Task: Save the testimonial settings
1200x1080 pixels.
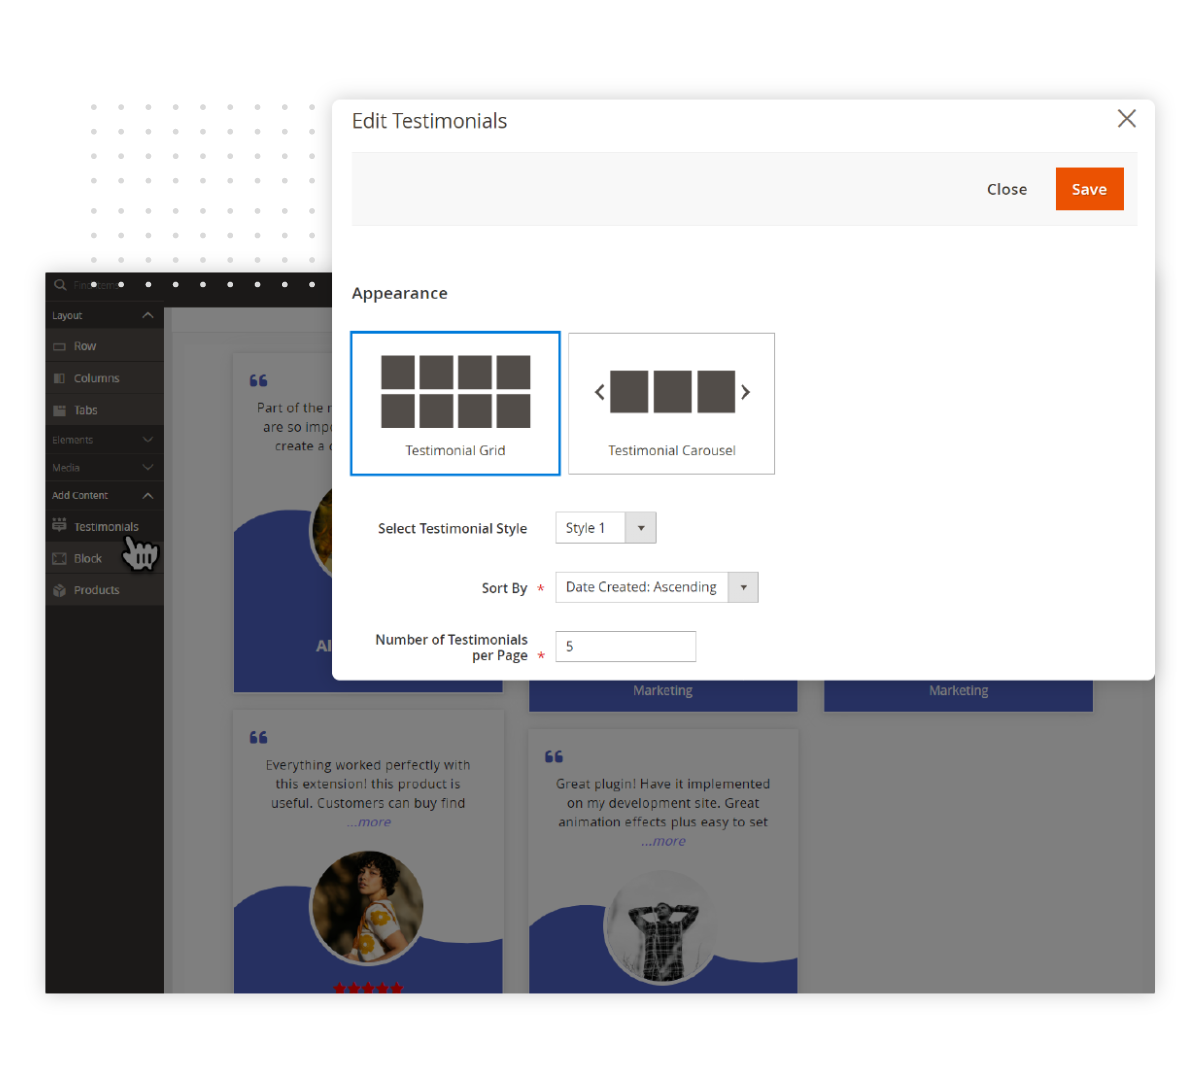Action: click(1089, 189)
